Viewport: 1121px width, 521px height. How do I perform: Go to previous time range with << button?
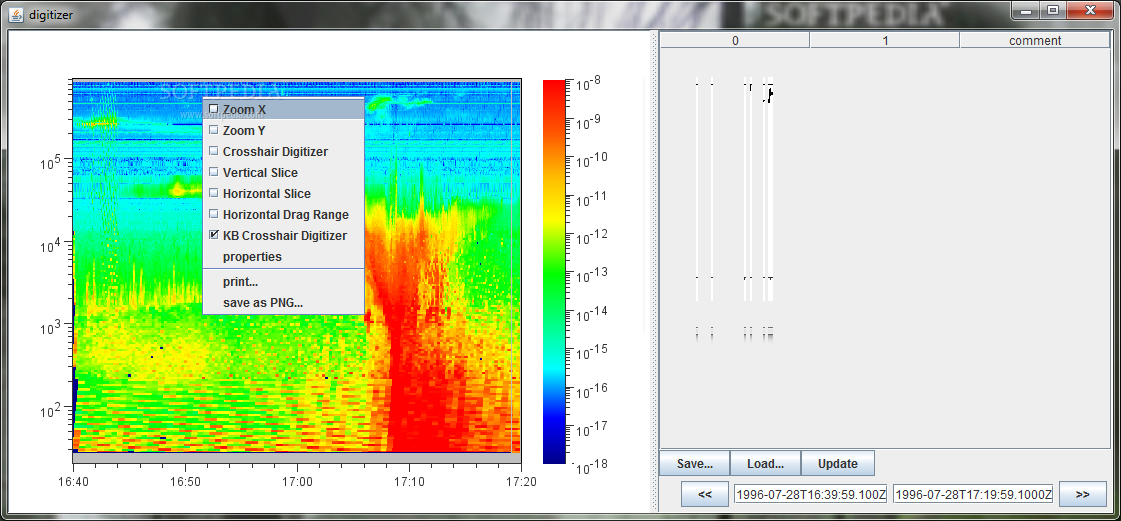pyautogui.click(x=704, y=494)
